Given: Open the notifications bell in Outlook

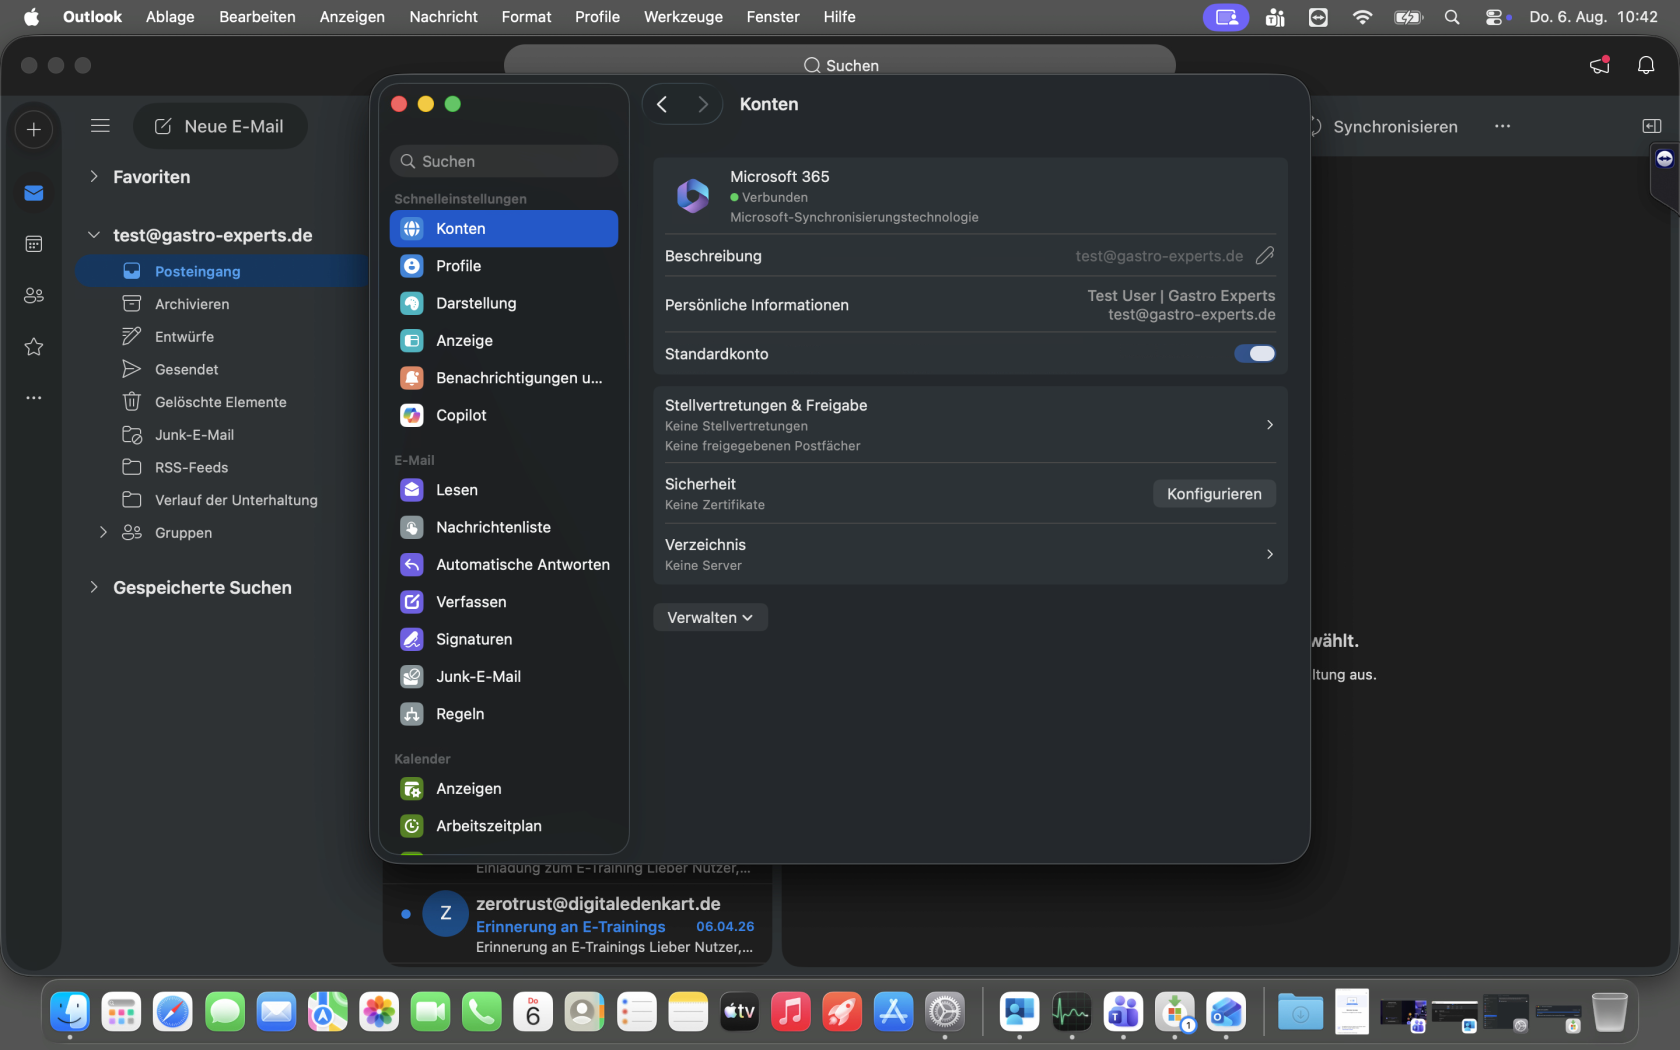Looking at the screenshot, I should point(1646,65).
